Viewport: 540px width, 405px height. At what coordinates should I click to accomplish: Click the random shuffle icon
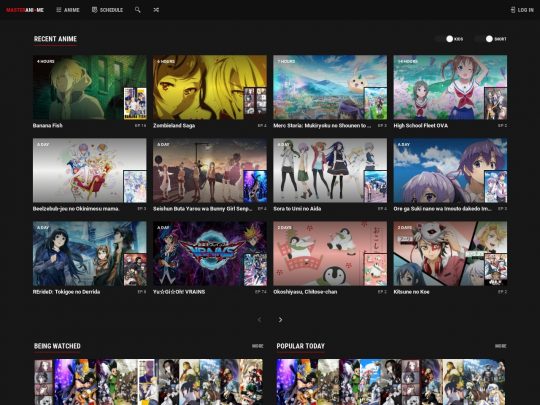coord(156,10)
